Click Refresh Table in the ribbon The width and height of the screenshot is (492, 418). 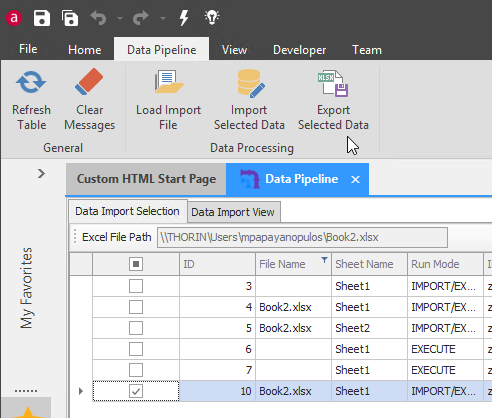pyautogui.click(x=31, y=99)
